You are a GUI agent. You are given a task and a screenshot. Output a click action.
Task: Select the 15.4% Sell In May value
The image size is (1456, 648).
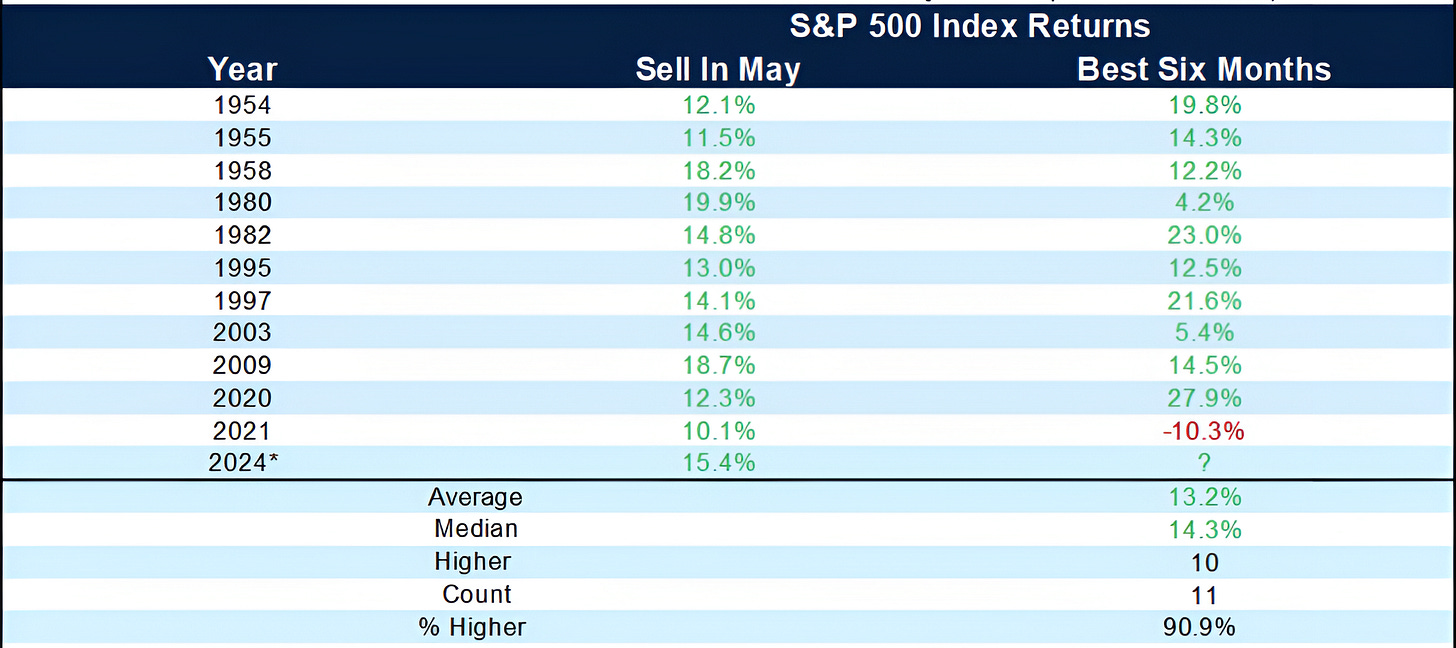[x=719, y=463]
